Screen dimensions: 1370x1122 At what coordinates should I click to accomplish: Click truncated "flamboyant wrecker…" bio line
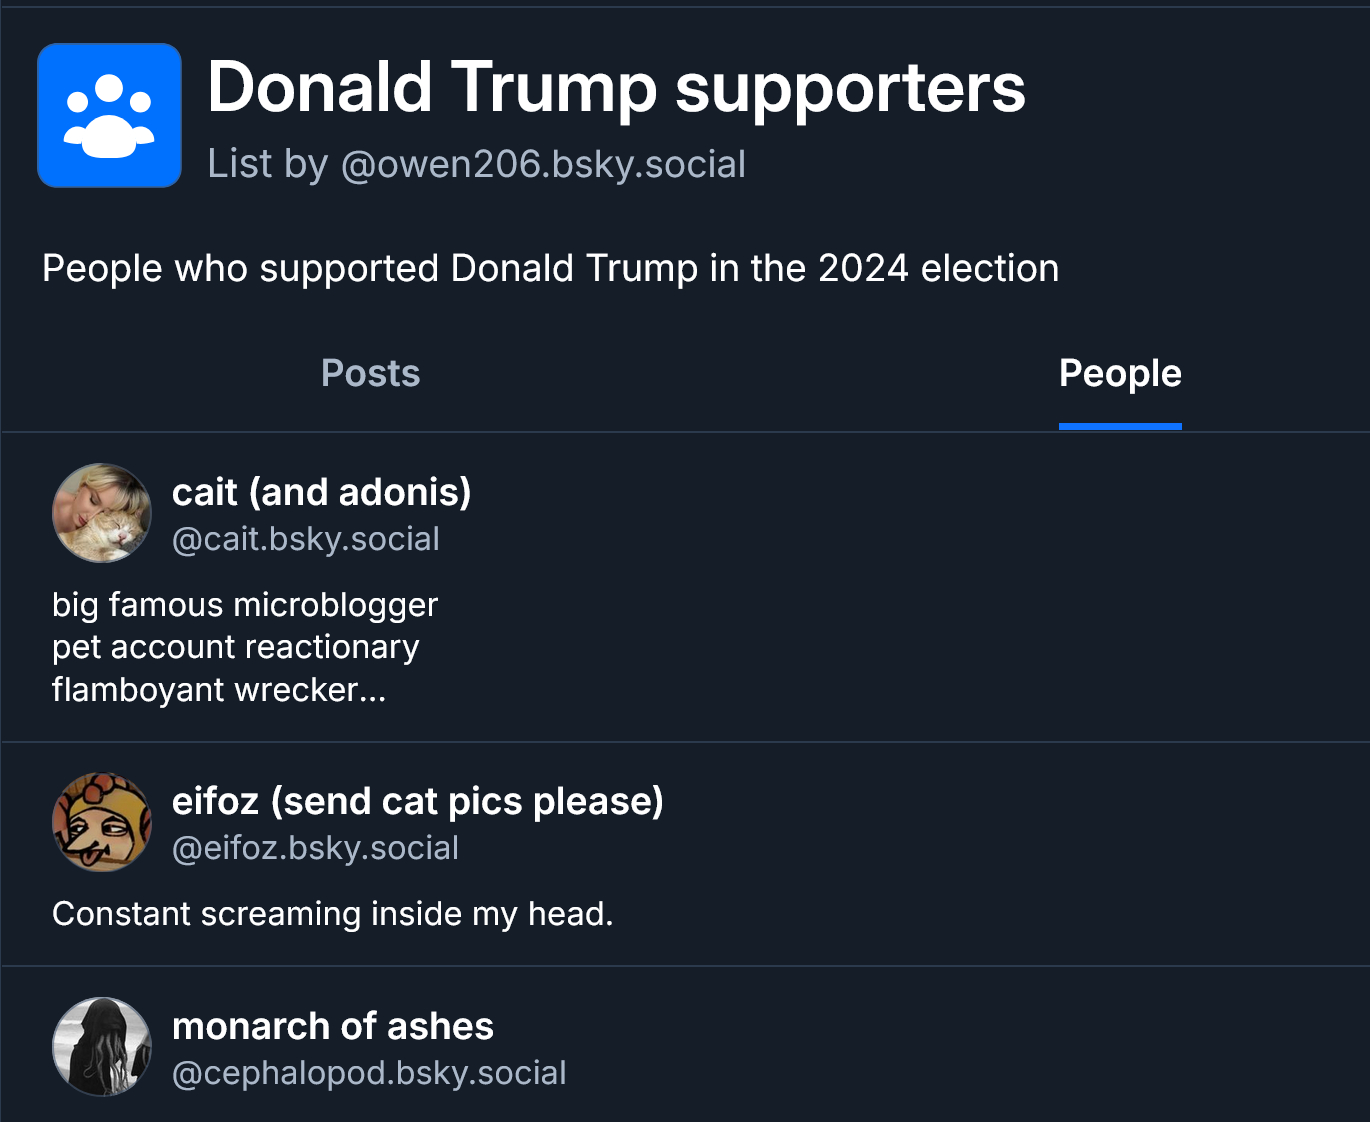pyautogui.click(x=218, y=690)
